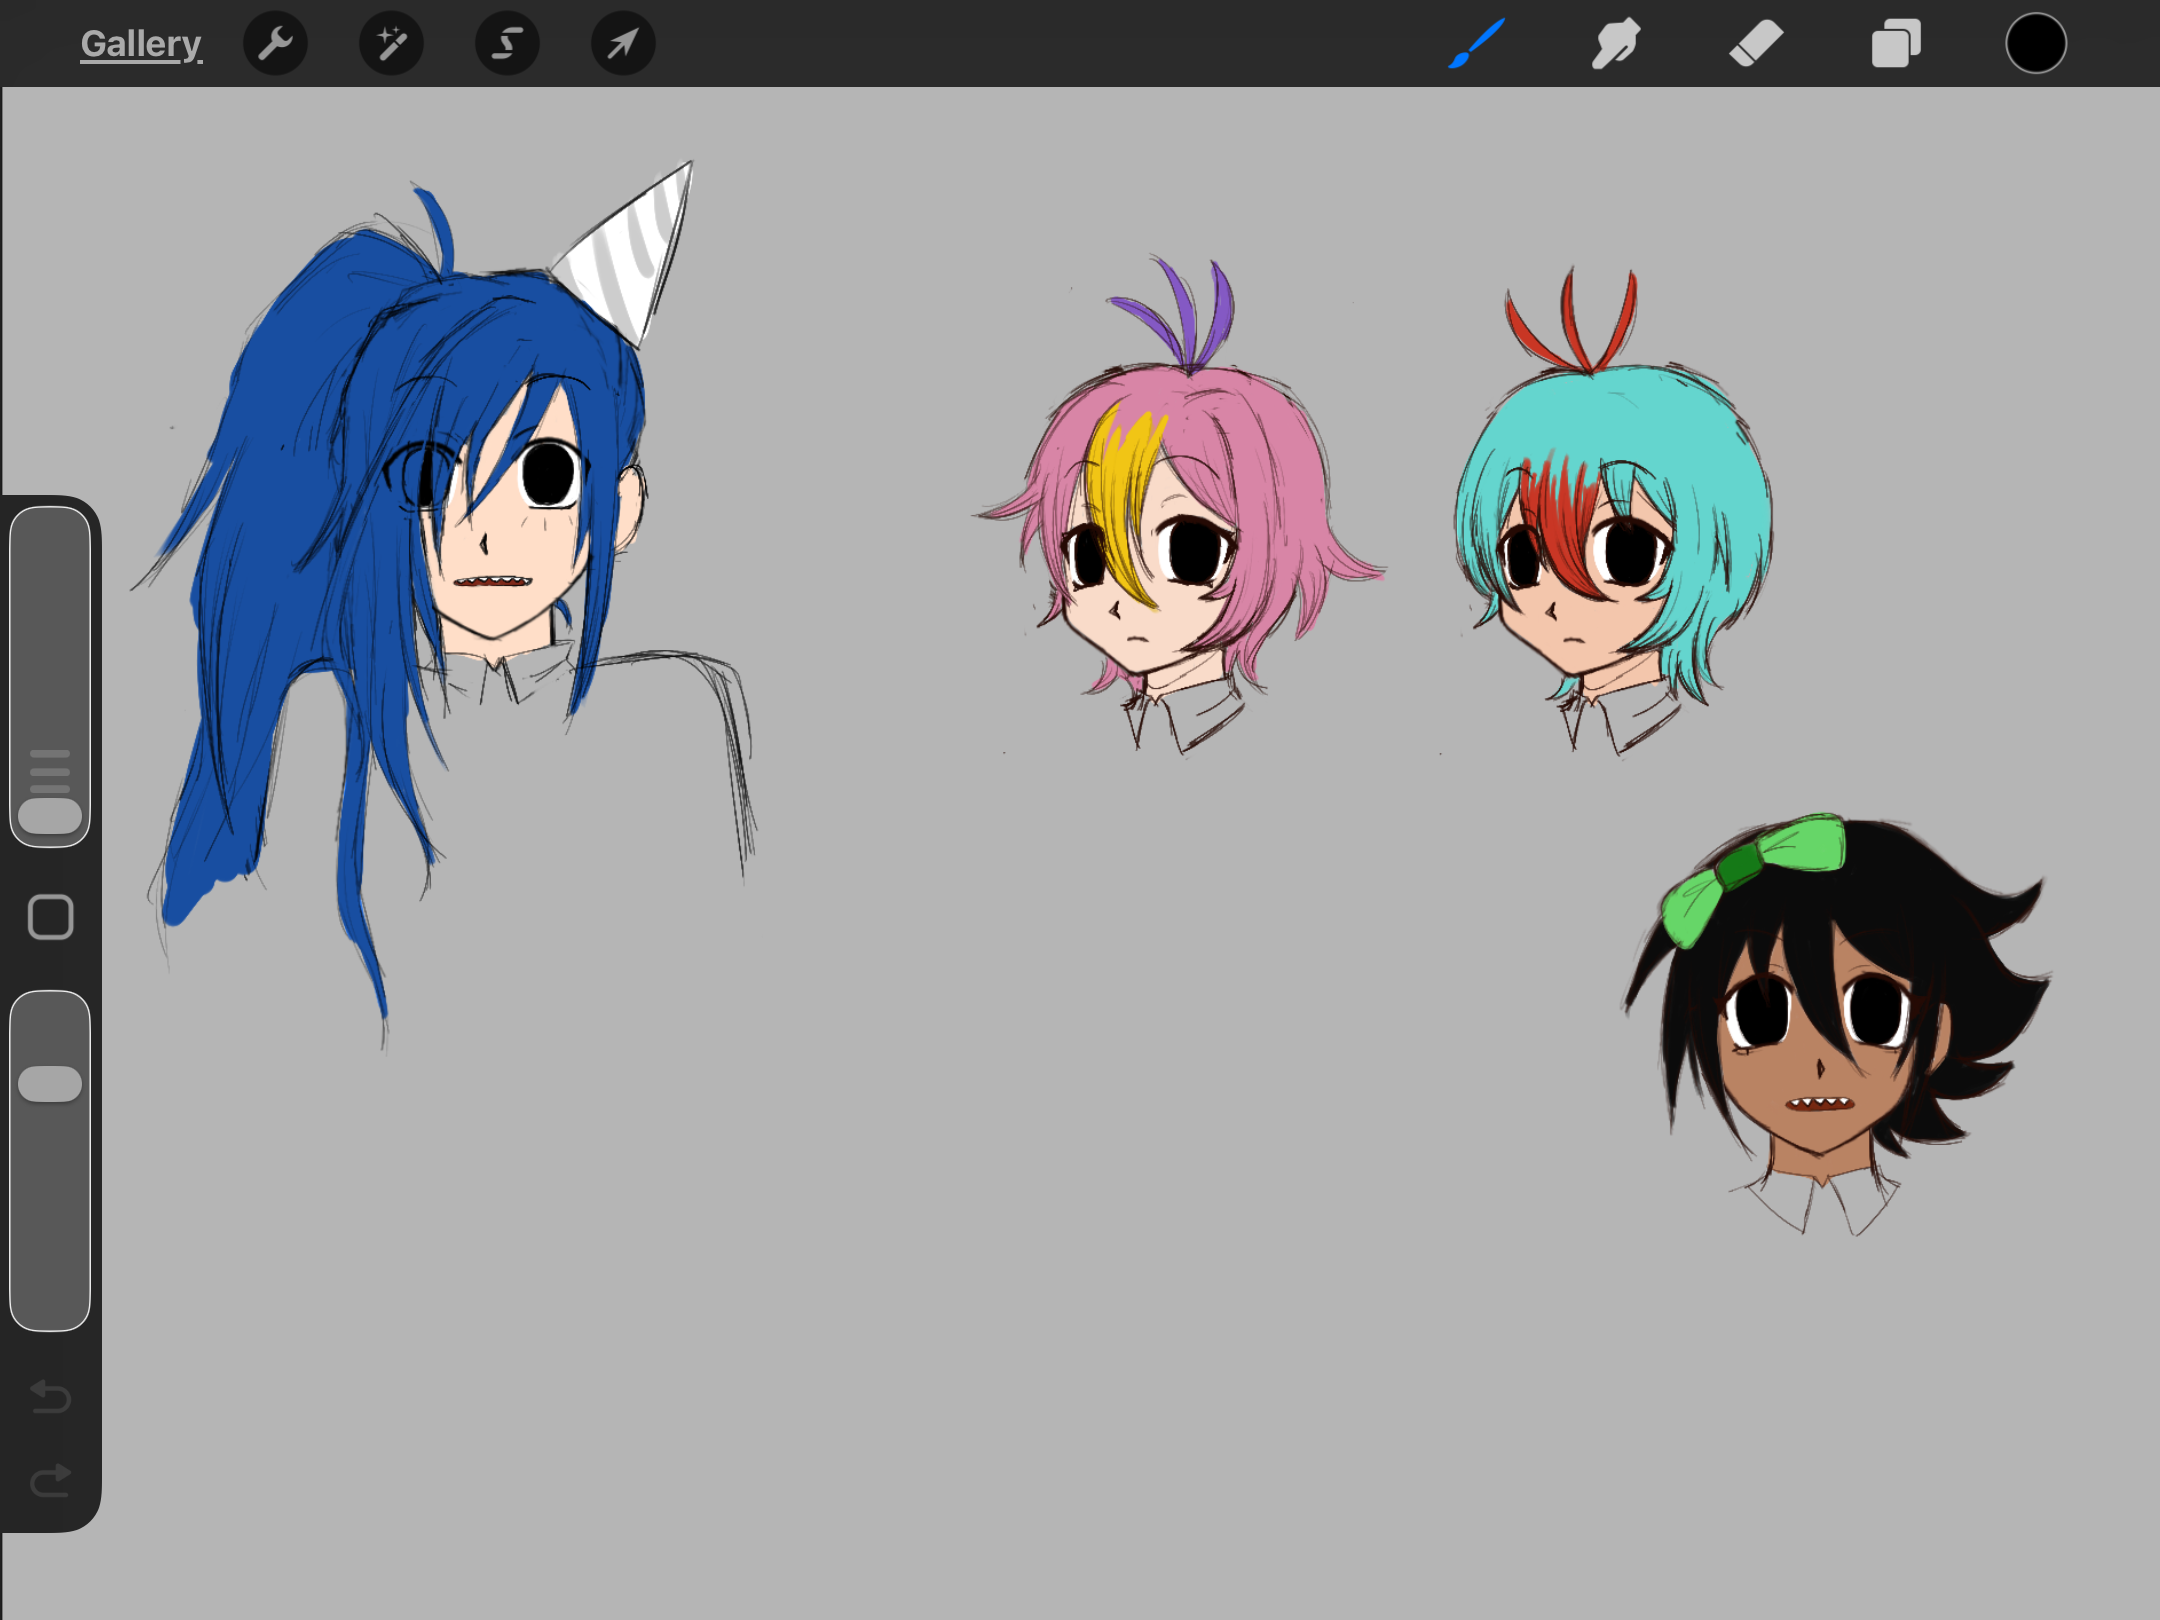
Task: Select the Brush tool
Action: click(1476, 44)
